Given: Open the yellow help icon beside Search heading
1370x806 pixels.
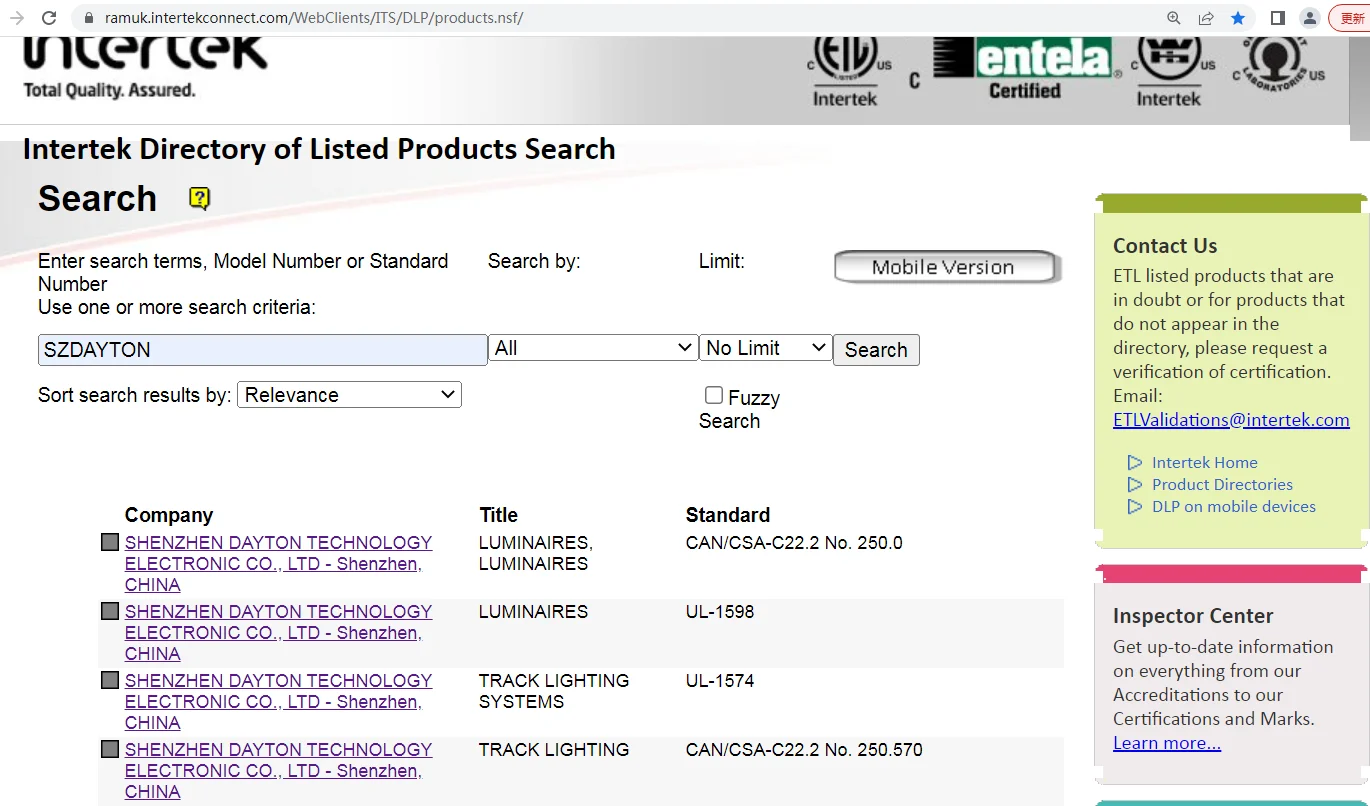Looking at the screenshot, I should 200,198.
